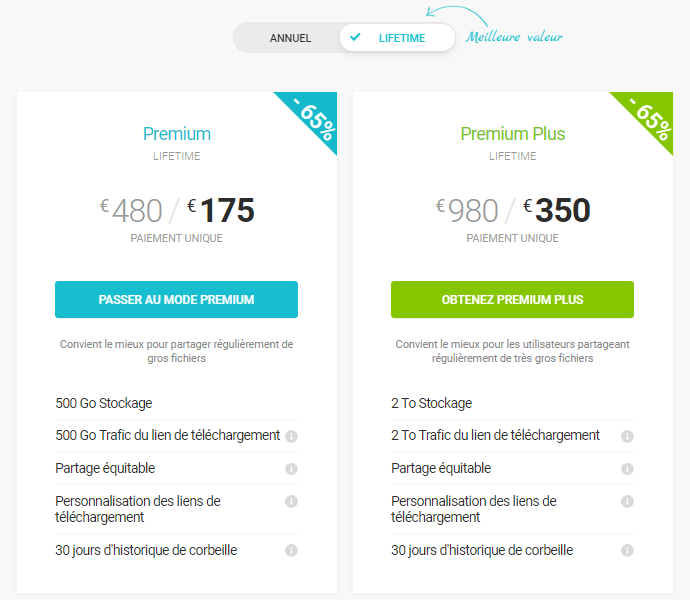Select the LIFETIME billing option

pos(397,38)
